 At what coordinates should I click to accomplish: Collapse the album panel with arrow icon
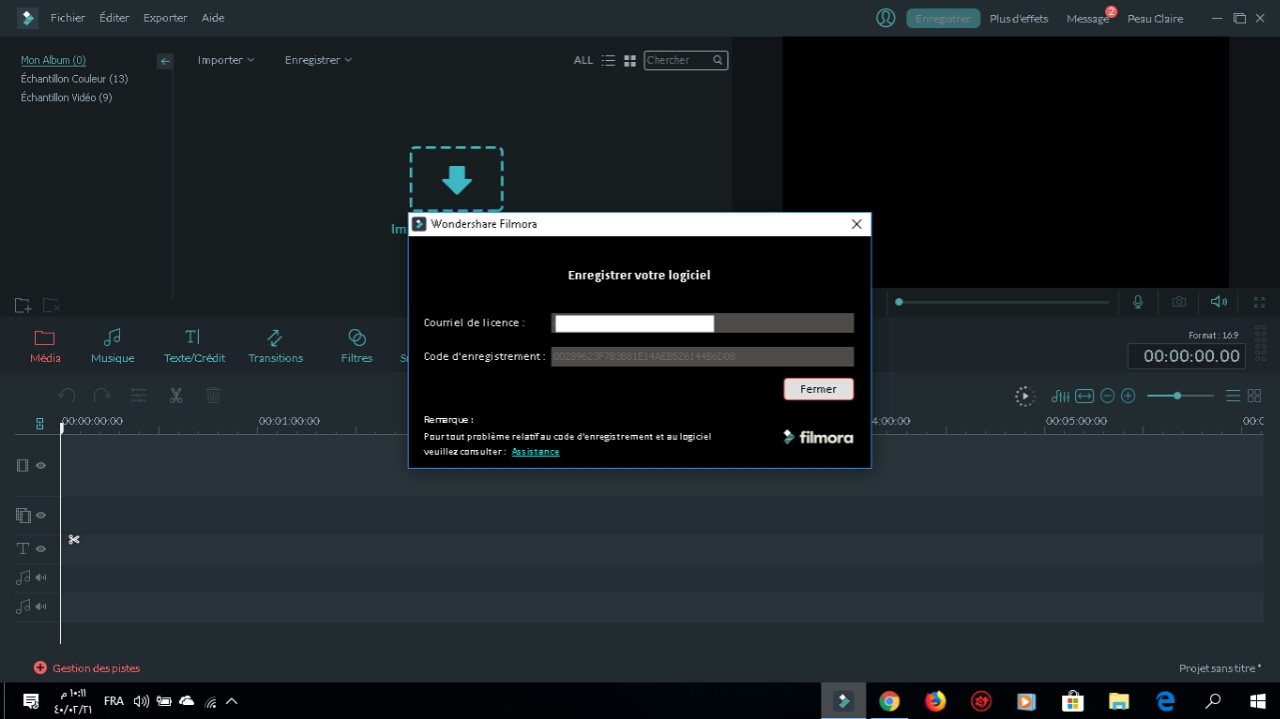click(165, 61)
